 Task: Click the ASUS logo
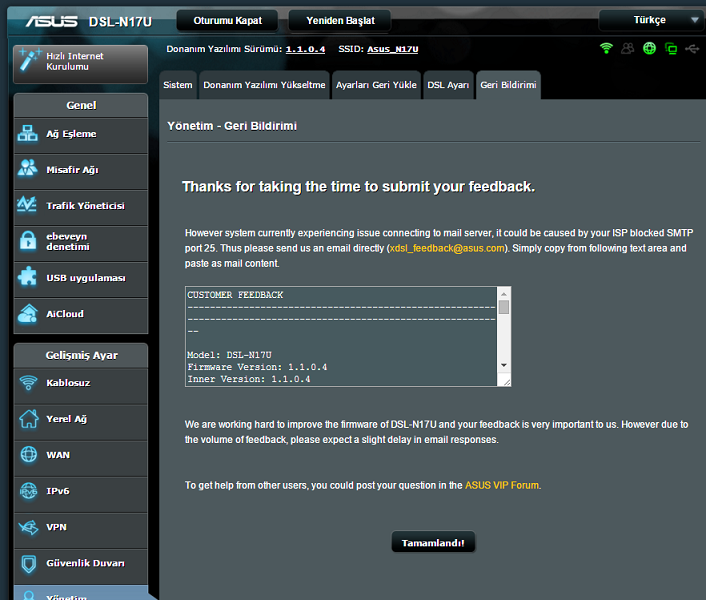[x=51, y=21]
